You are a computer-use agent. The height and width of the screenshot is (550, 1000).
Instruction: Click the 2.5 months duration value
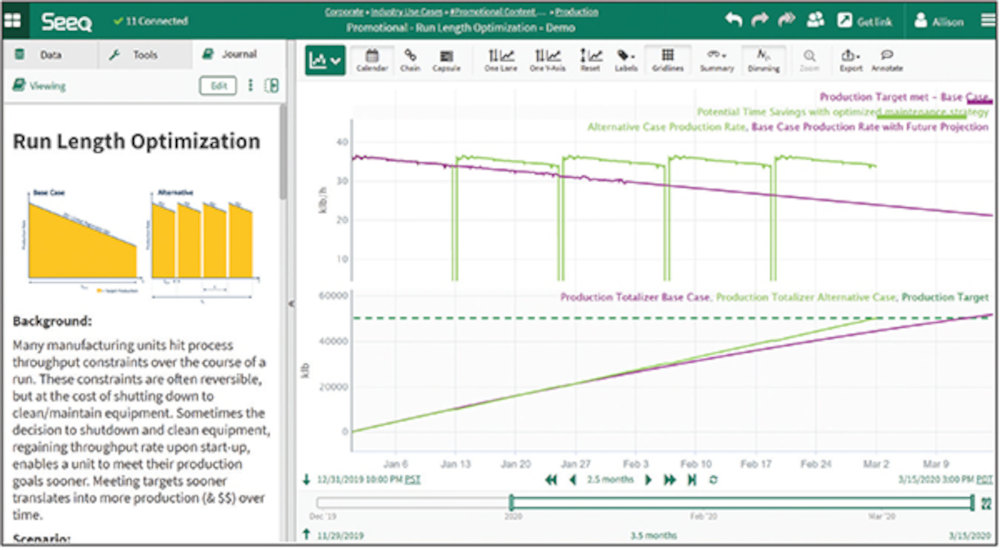(x=610, y=480)
